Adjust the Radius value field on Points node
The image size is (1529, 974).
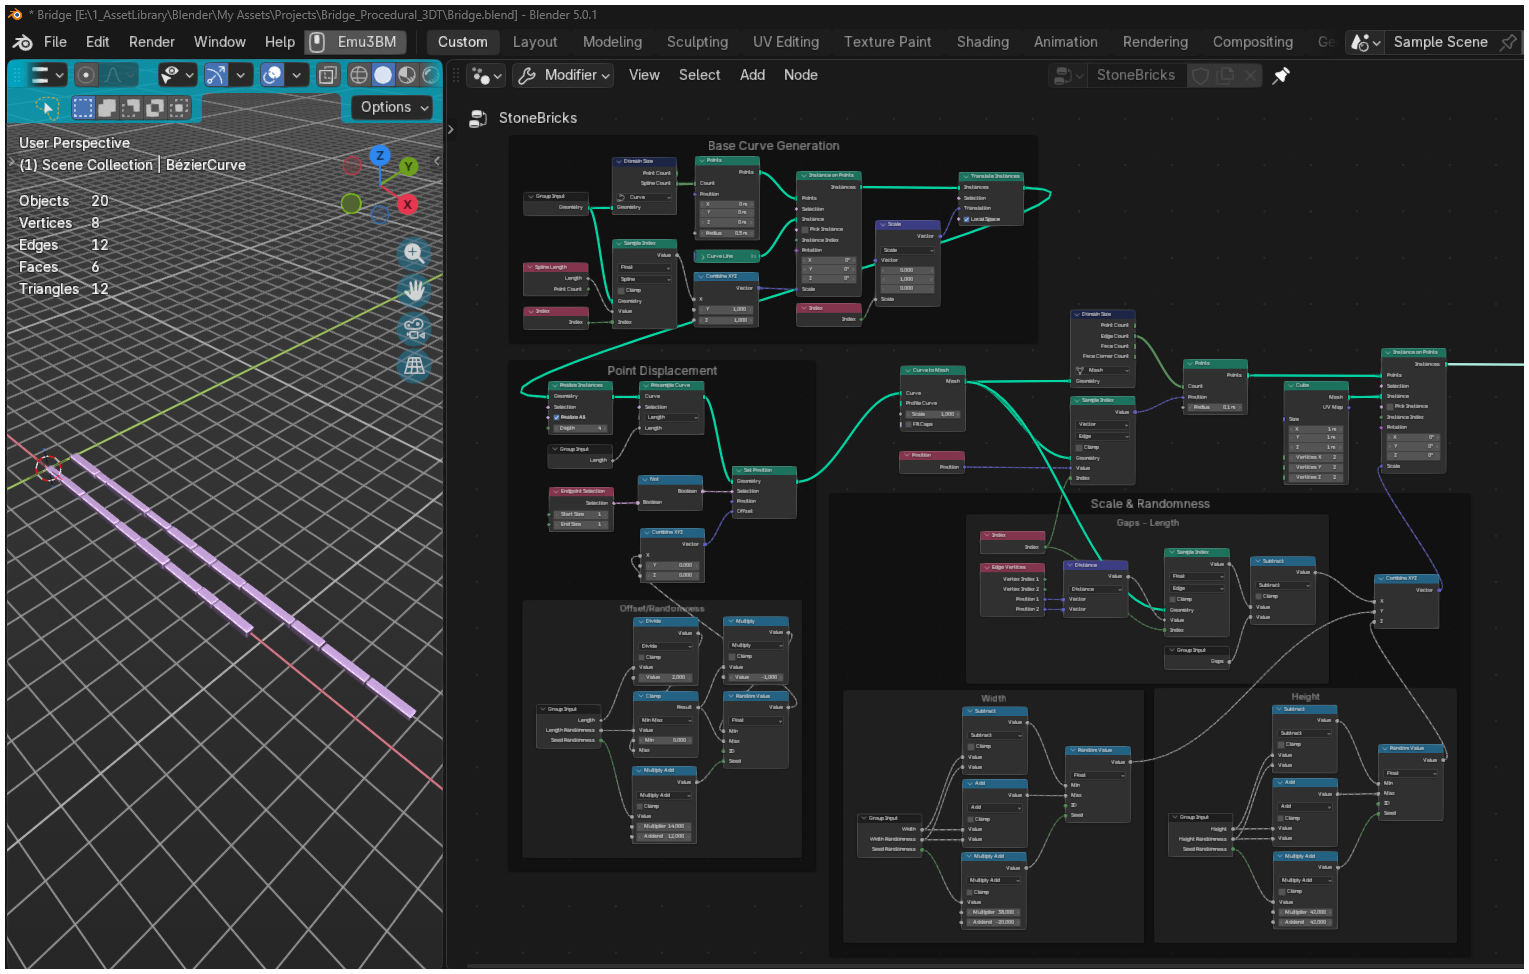pyautogui.click(x=727, y=233)
